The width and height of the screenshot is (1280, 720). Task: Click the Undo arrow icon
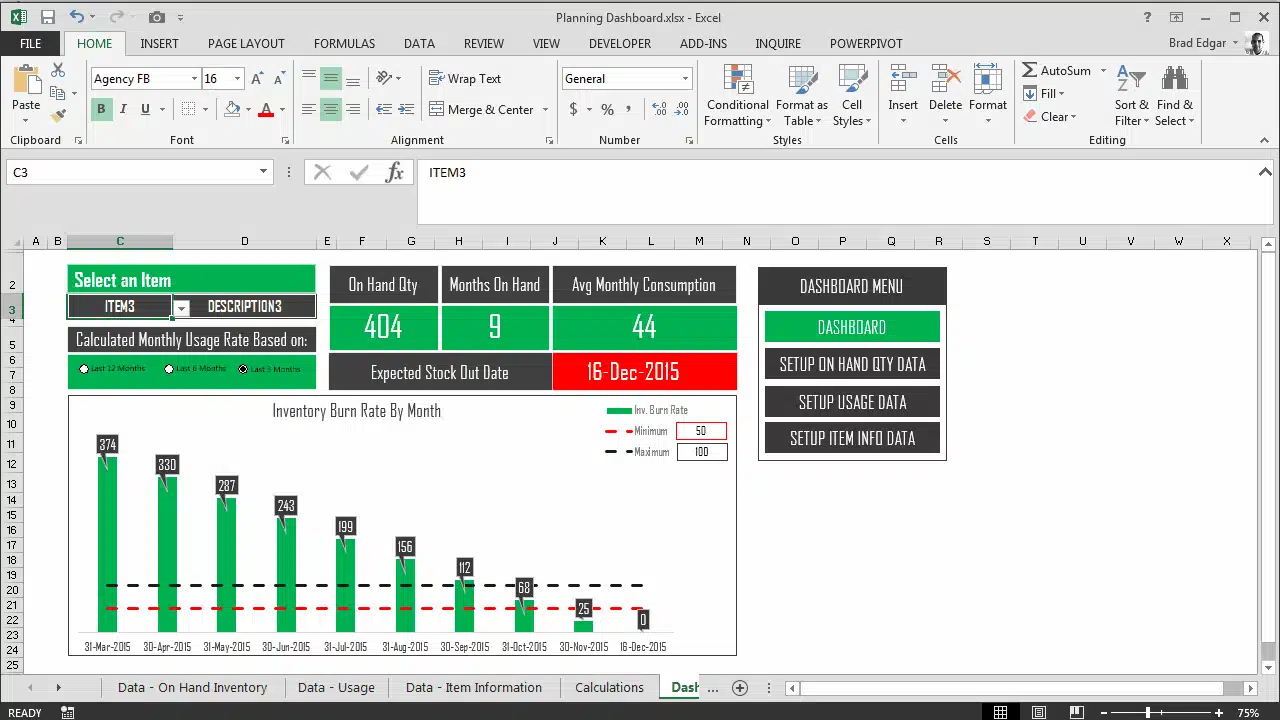(77, 17)
